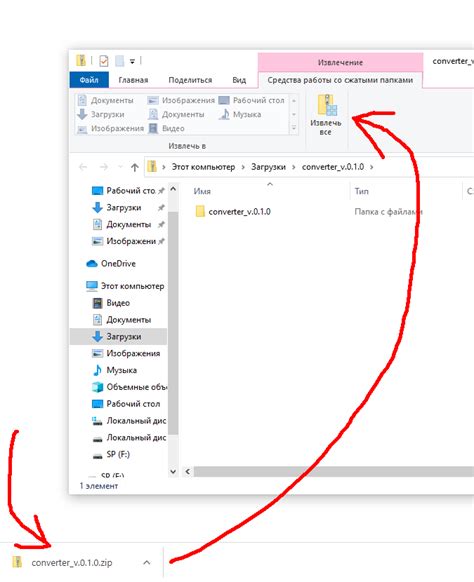Sort files by Имя column header
The height and width of the screenshot is (582, 474).
[202, 192]
